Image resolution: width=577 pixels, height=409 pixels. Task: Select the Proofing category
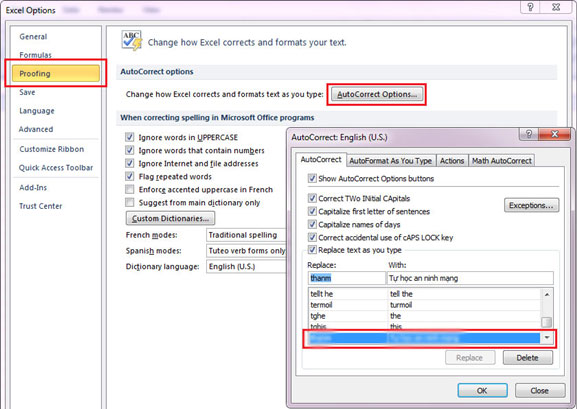point(56,73)
